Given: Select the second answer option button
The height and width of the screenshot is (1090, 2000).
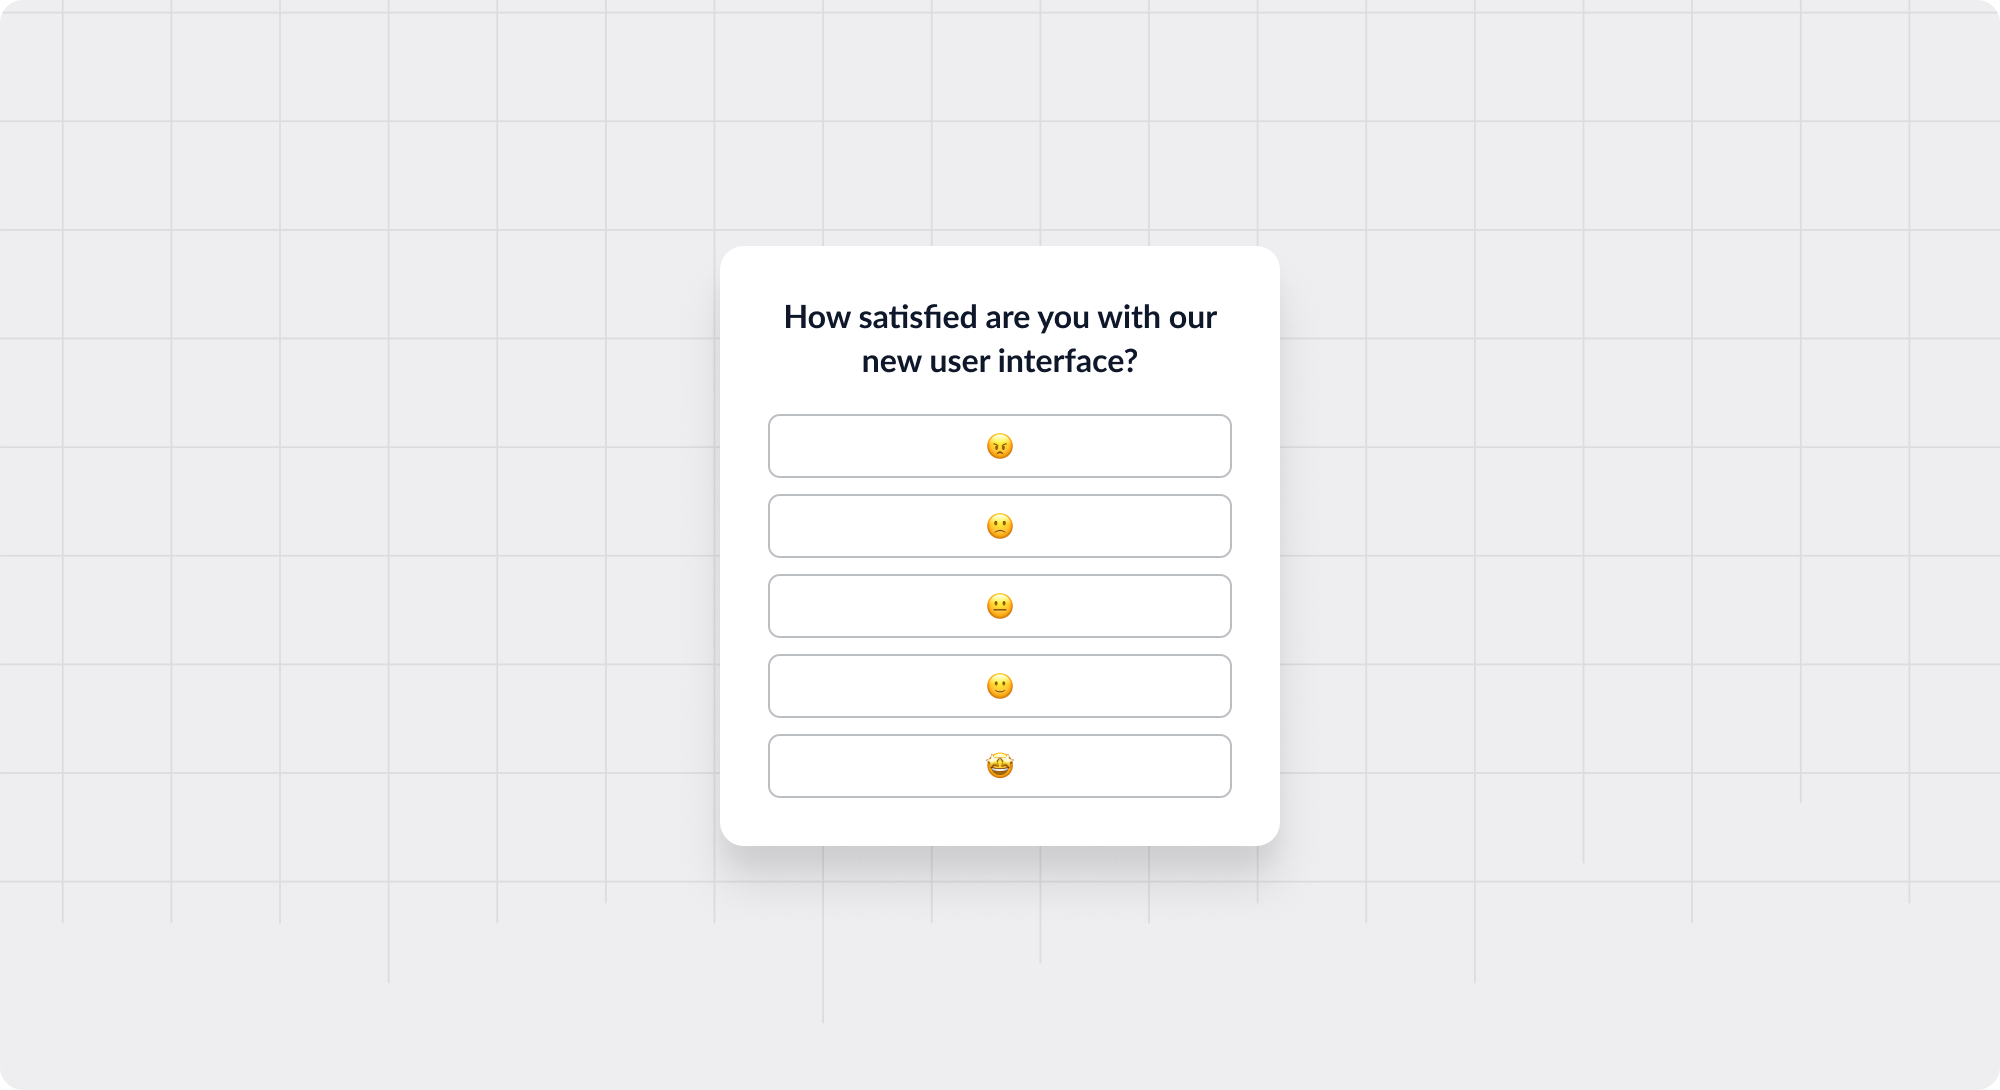Looking at the screenshot, I should tap(1000, 526).
